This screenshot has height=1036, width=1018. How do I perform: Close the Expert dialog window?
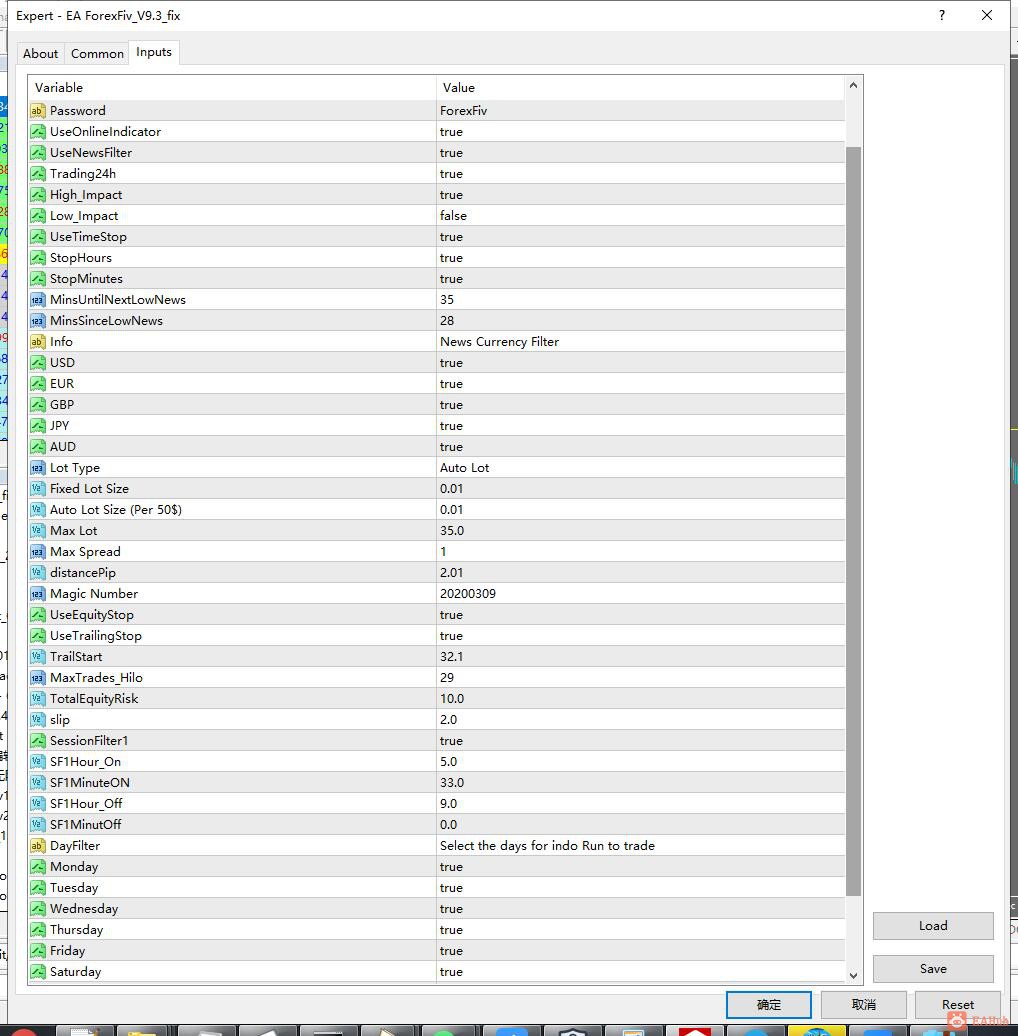click(987, 15)
